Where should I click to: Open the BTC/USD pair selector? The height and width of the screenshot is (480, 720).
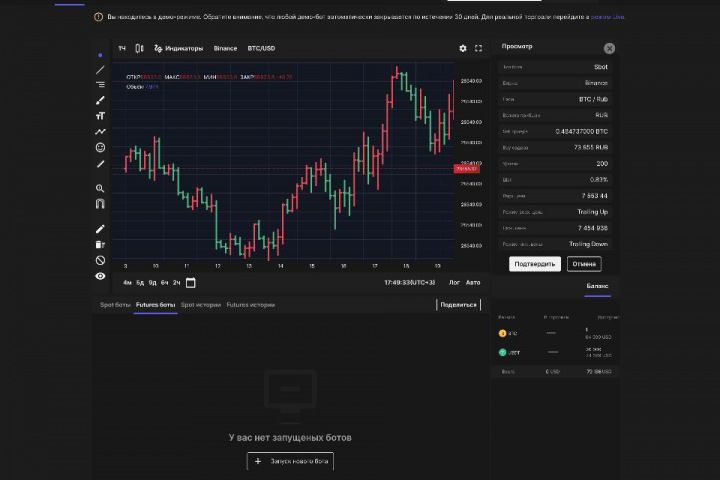261,48
